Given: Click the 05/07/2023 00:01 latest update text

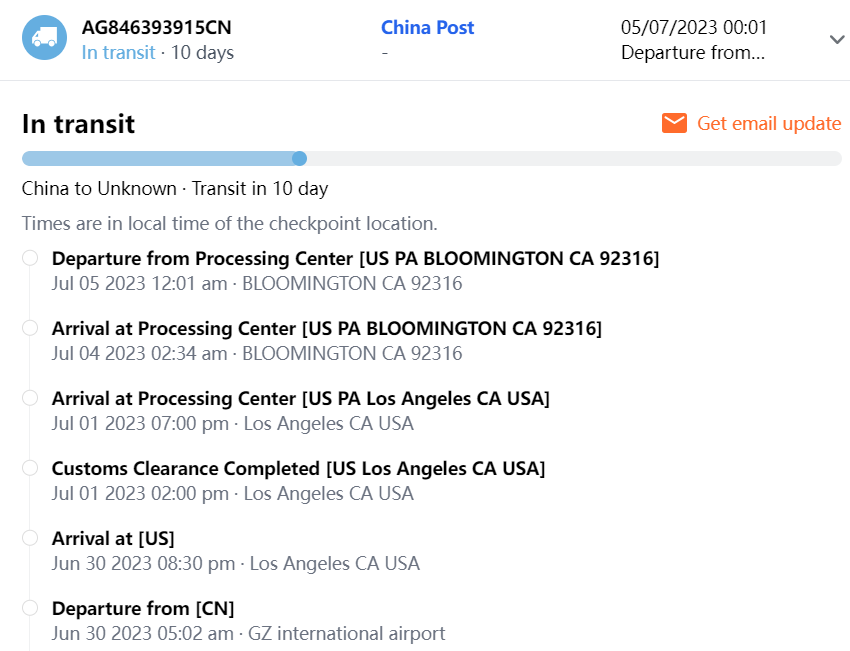Looking at the screenshot, I should click(x=694, y=28).
